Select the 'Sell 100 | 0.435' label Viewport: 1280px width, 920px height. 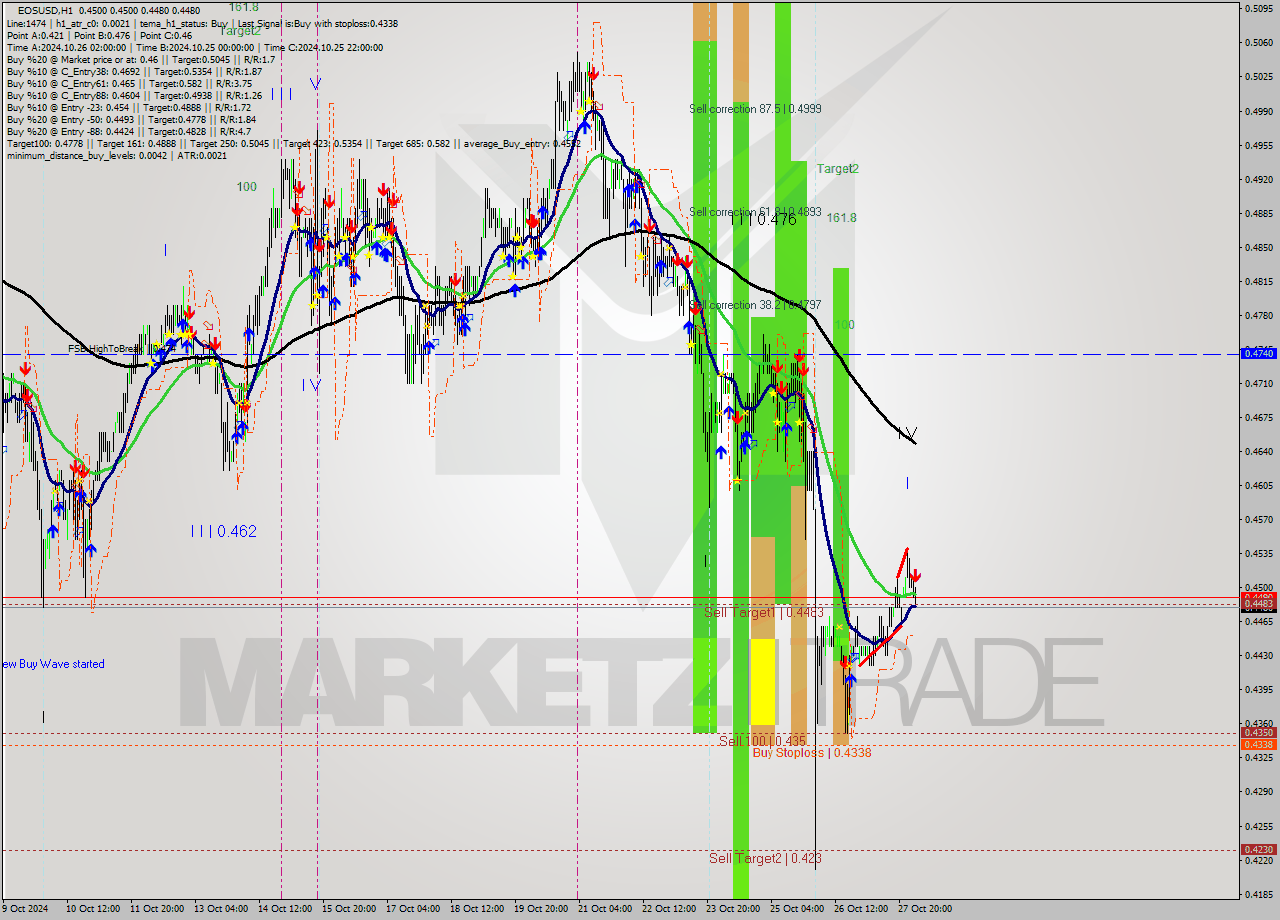click(762, 741)
